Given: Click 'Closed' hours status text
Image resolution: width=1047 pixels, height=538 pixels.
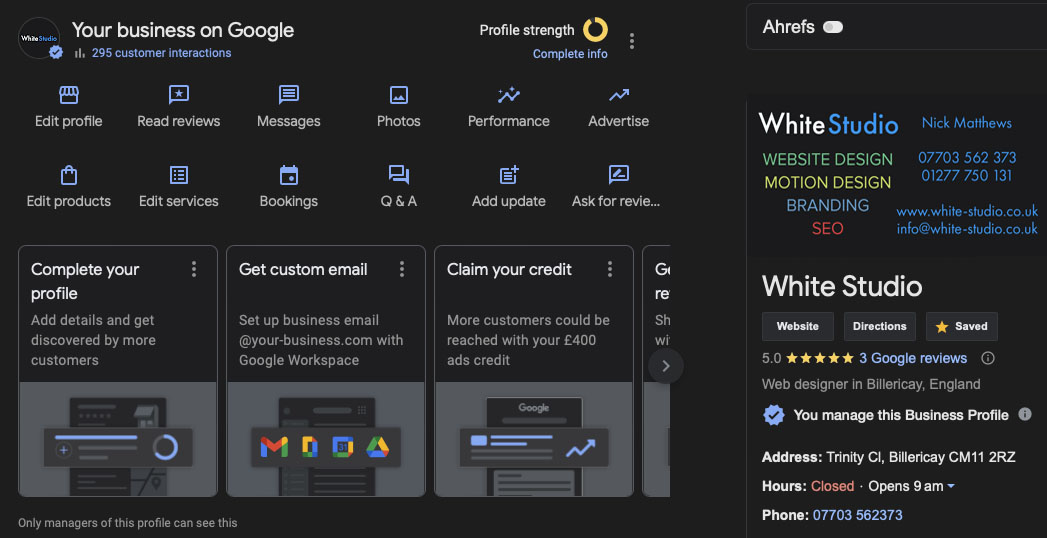Looking at the screenshot, I should click(833, 486).
